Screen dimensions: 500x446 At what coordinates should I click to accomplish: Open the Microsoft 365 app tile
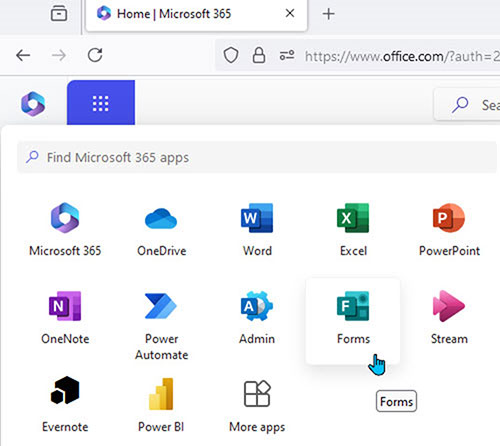(x=65, y=230)
